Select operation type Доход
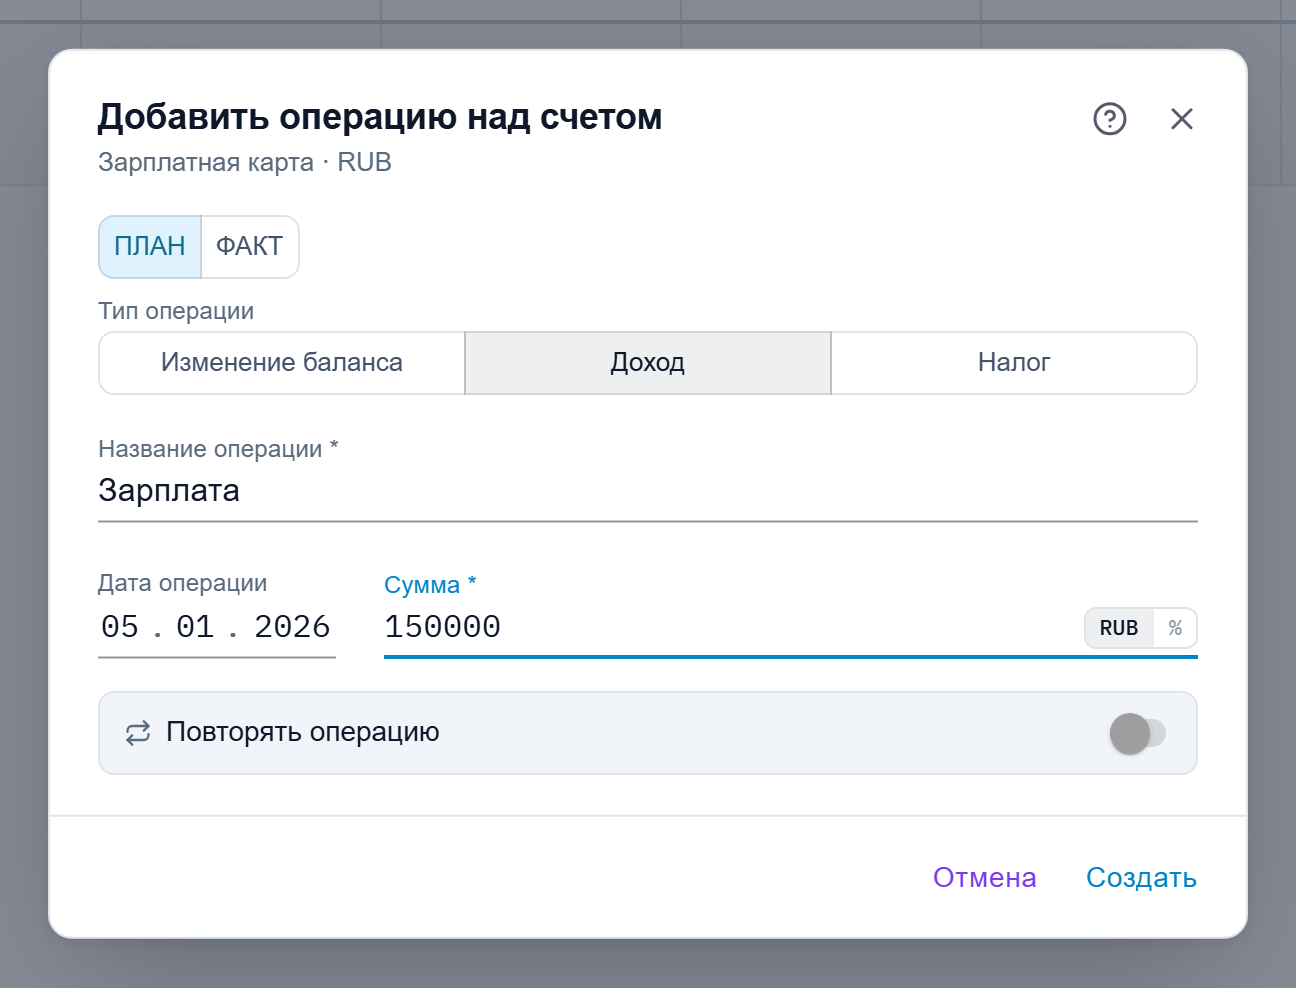This screenshot has width=1296, height=988. [x=648, y=363]
